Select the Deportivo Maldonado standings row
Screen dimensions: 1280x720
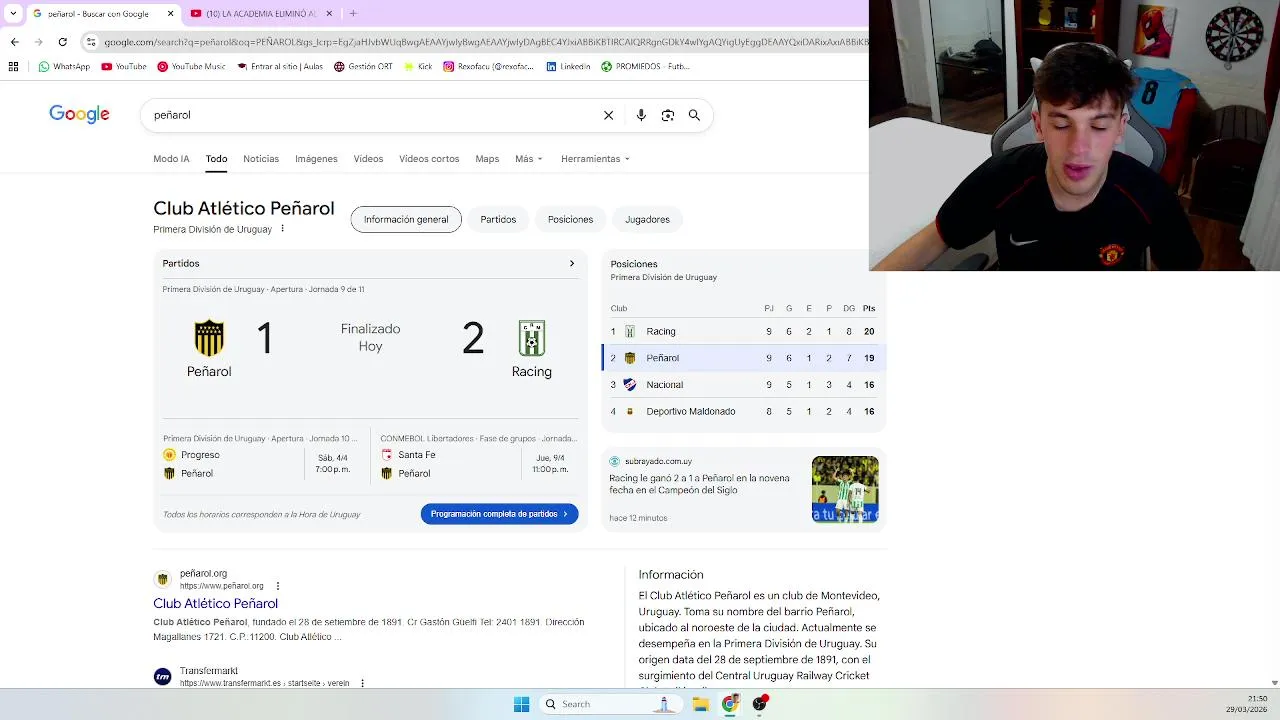[743, 411]
